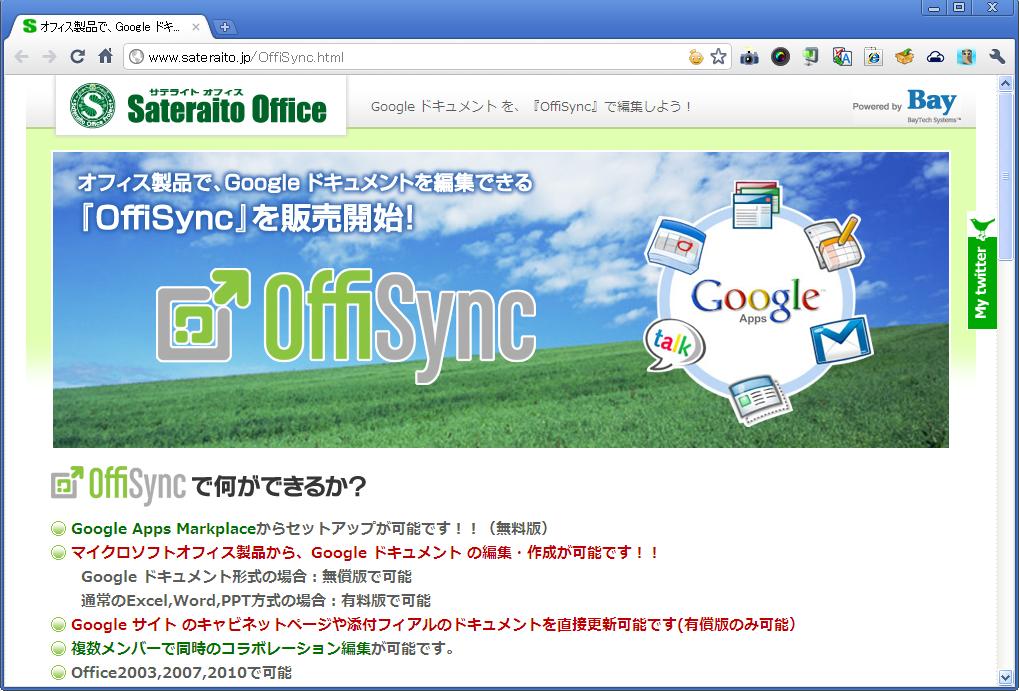Open the cloud extension icon
The image size is (1019, 691).
[935, 57]
